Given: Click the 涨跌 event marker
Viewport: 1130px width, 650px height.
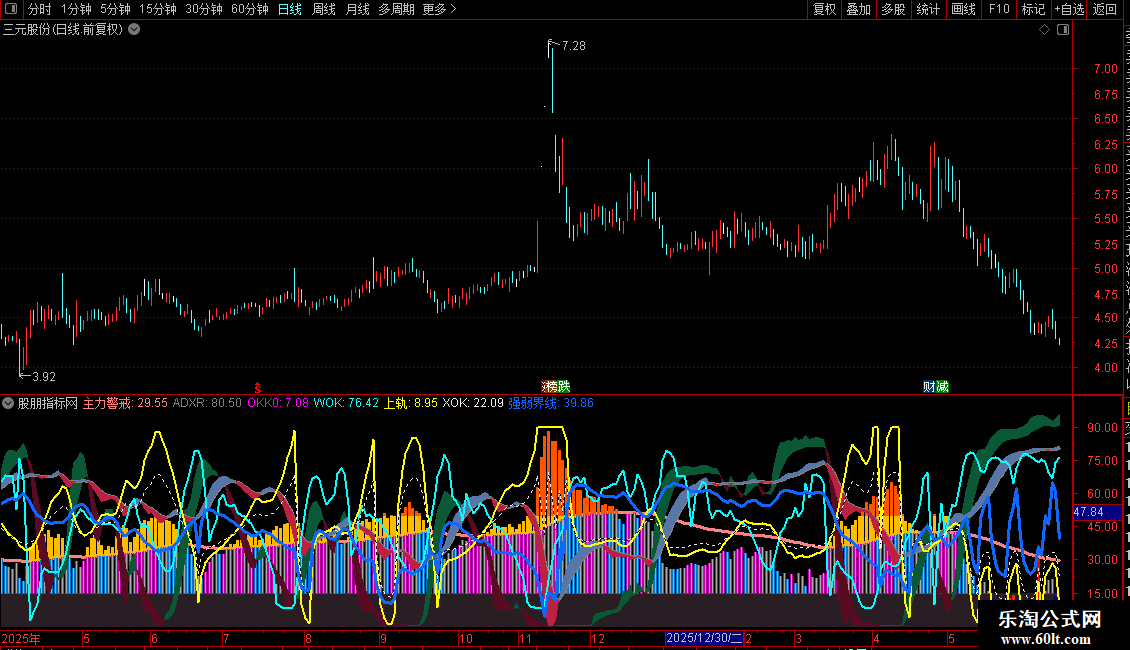Looking at the screenshot, I should pyautogui.click(x=556, y=387).
